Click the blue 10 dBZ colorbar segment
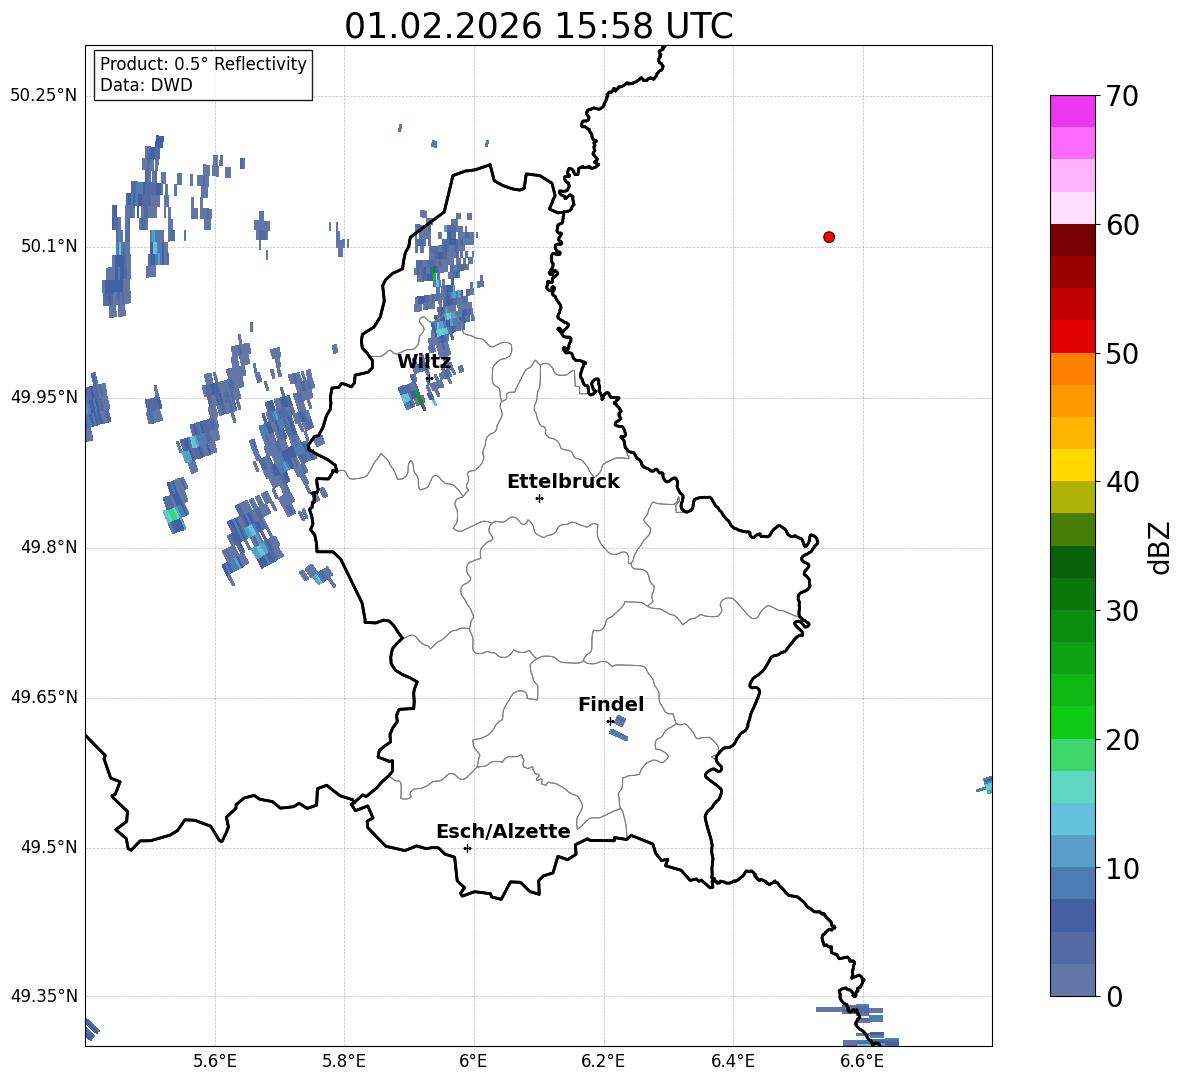This screenshot has height=1081, width=1184. (1072, 851)
